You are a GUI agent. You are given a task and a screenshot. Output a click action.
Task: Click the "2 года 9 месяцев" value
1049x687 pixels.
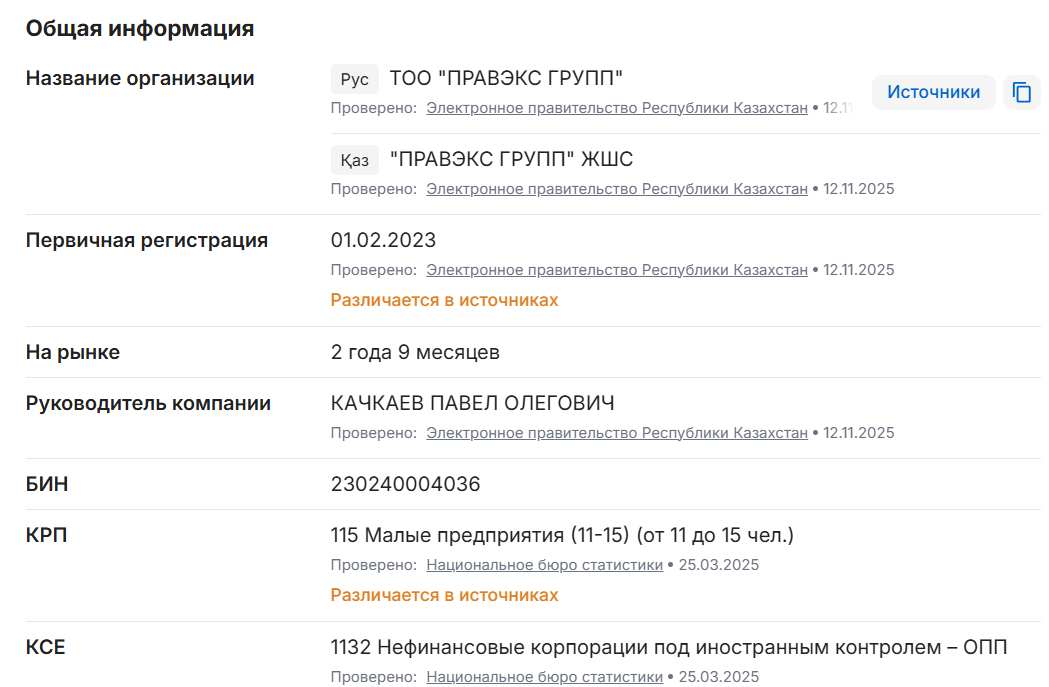pyautogui.click(x=415, y=353)
